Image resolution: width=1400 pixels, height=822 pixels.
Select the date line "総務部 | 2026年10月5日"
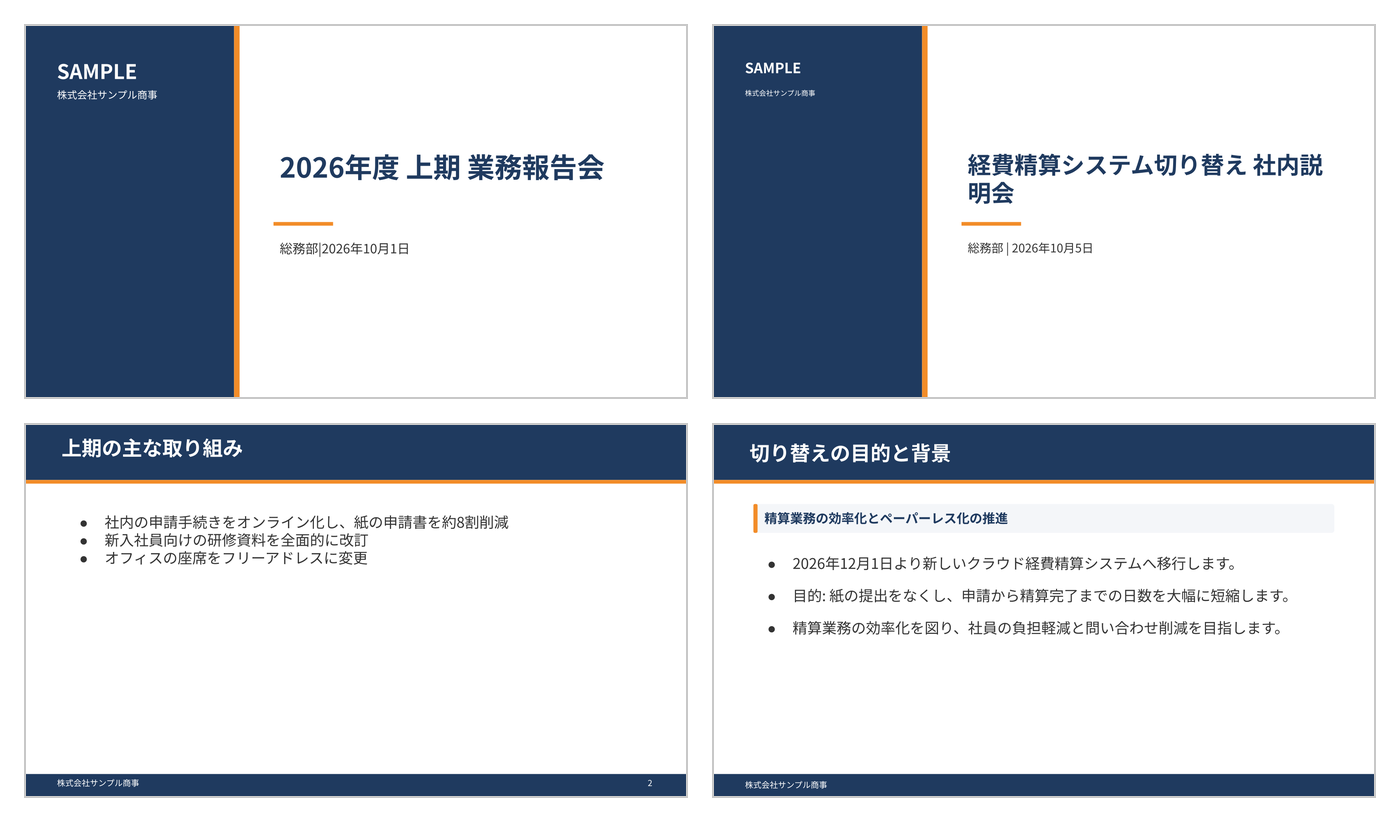(x=1030, y=248)
